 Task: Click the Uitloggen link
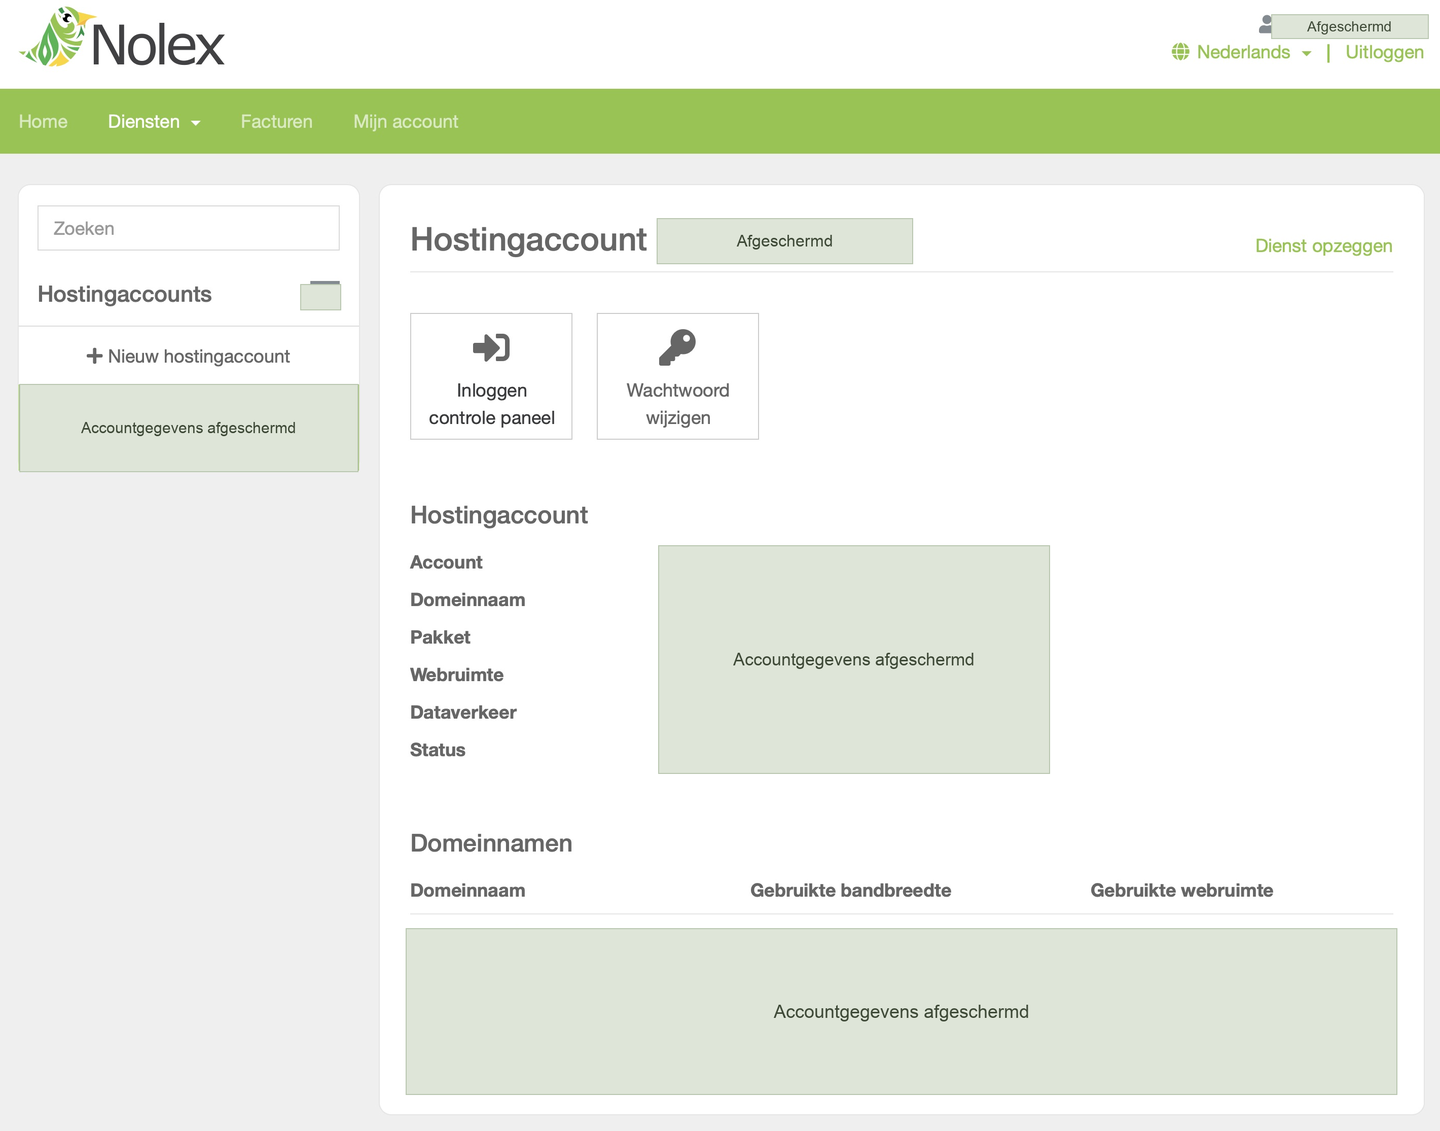click(1384, 52)
